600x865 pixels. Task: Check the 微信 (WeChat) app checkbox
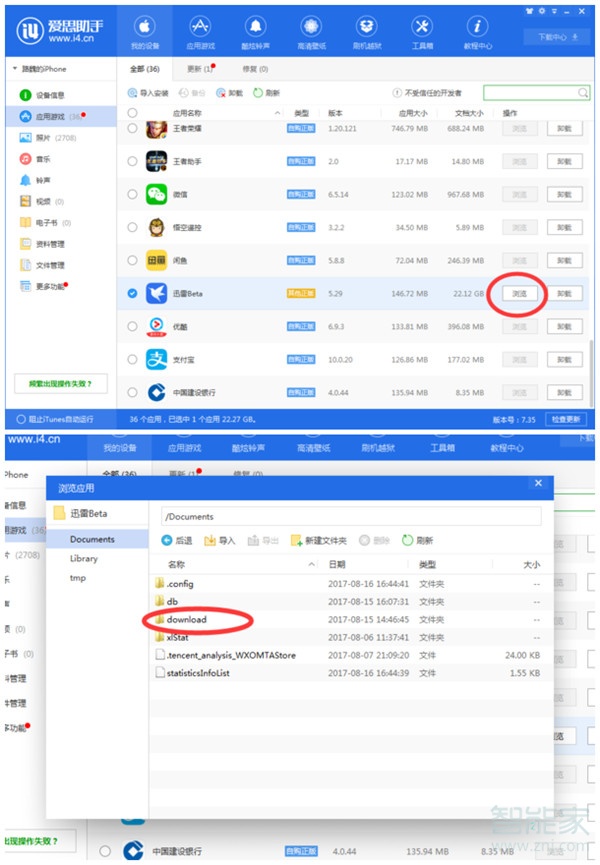133,194
